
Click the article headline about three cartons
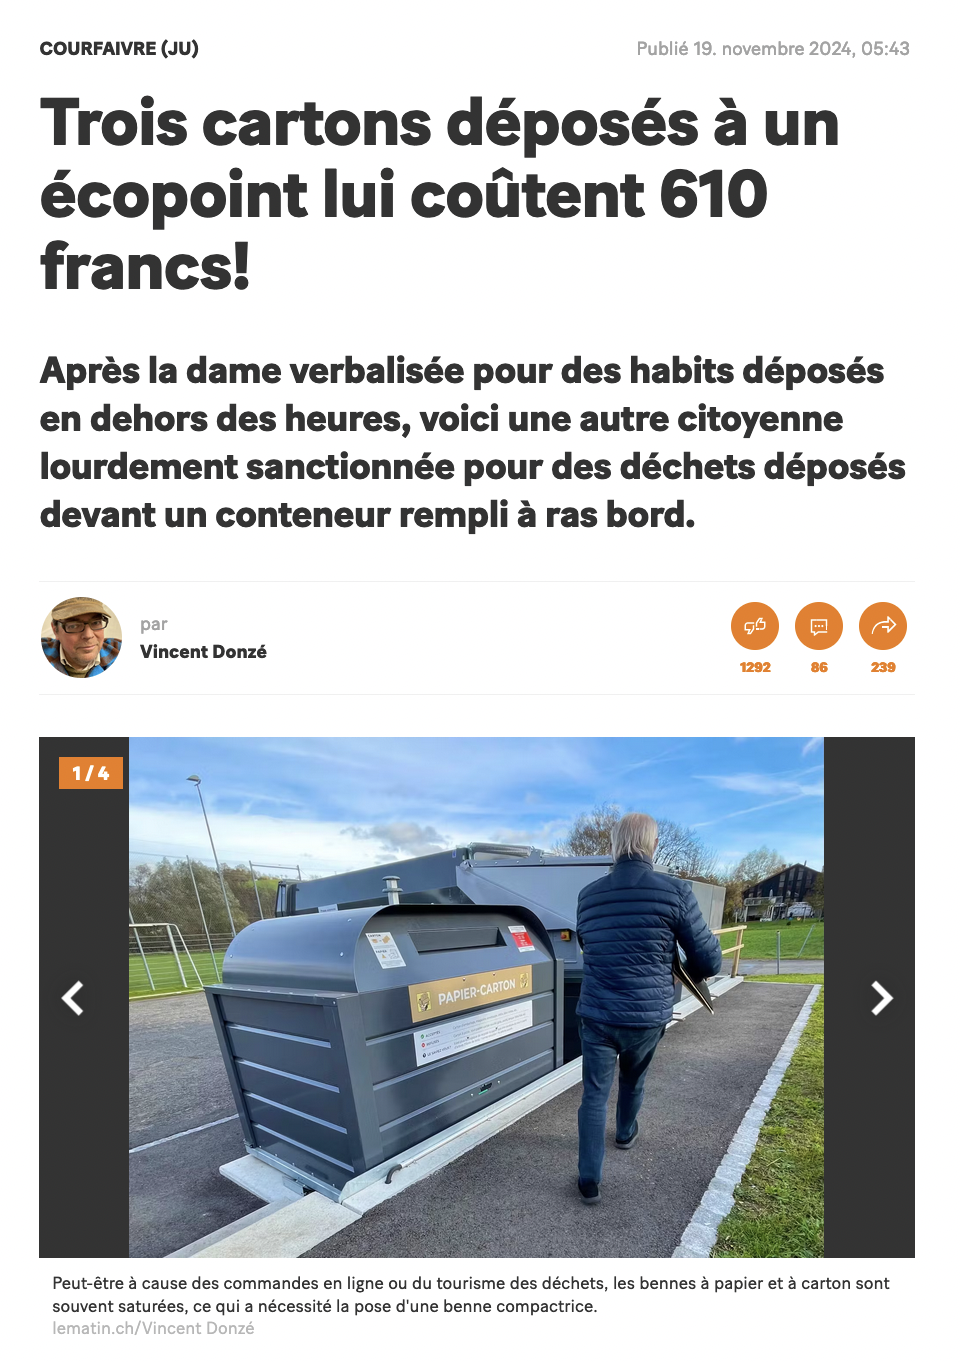[440, 195]
